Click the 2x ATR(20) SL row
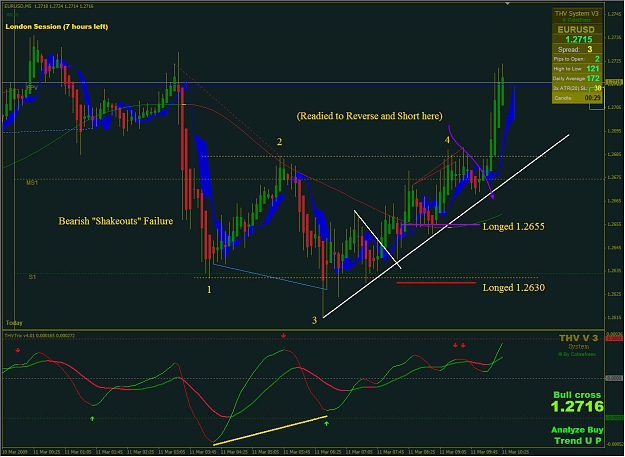 (x=576, y=88)
